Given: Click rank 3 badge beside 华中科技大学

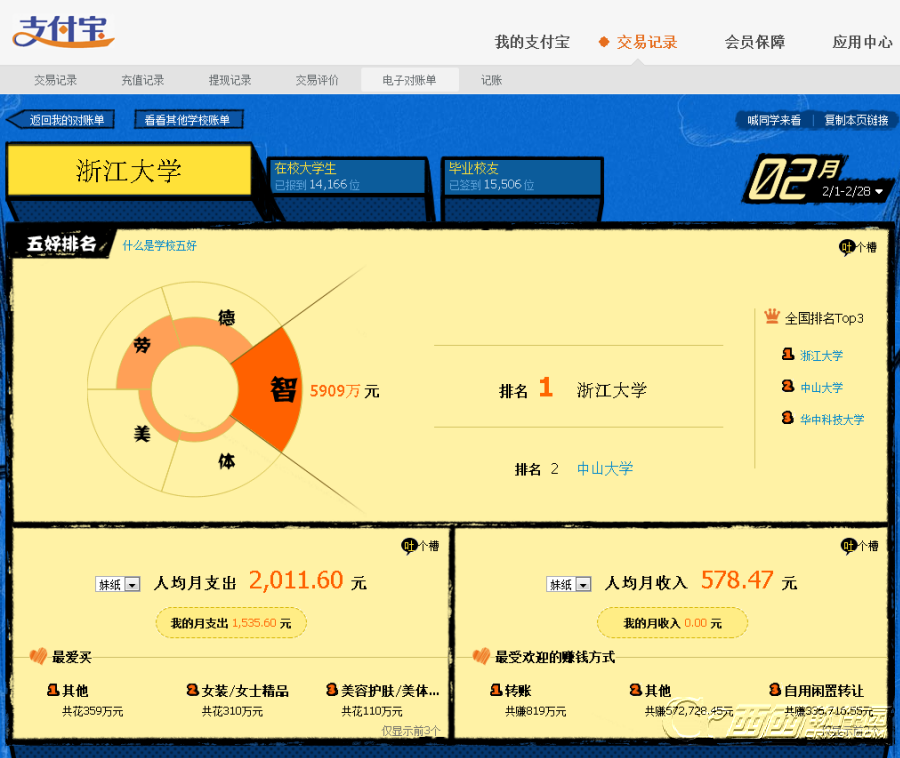Looking at the screenshot, I should click(788, 418).
